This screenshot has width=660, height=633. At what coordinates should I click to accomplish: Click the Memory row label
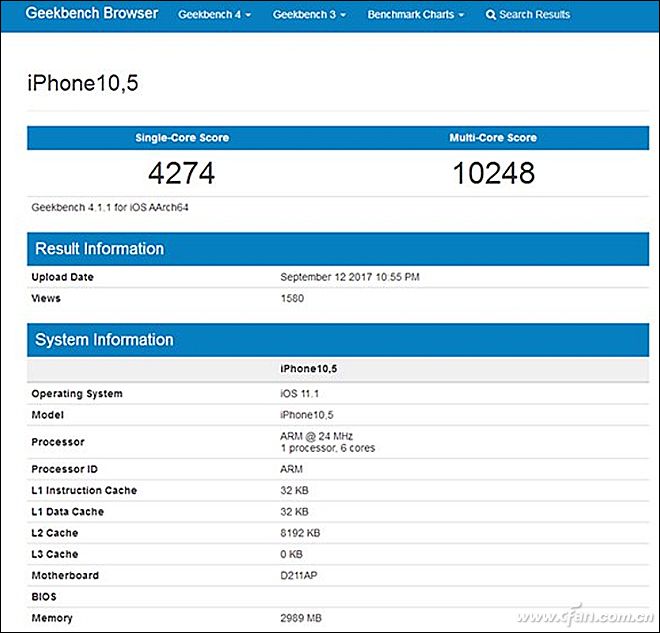(52, 618)
